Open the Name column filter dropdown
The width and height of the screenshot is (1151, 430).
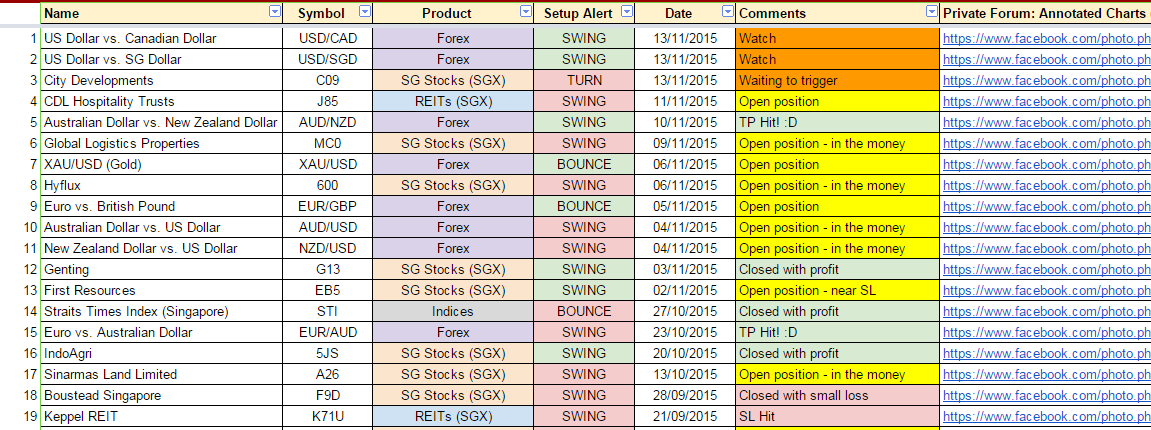click(276, 12)
